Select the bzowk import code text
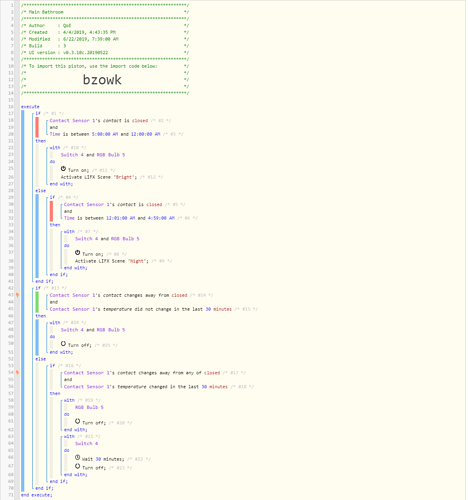 (102, 80)
